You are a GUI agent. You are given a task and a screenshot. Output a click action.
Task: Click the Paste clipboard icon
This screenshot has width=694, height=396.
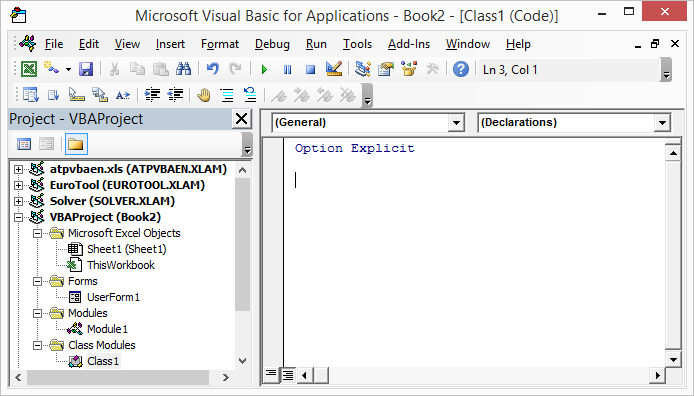pos(160,69)
